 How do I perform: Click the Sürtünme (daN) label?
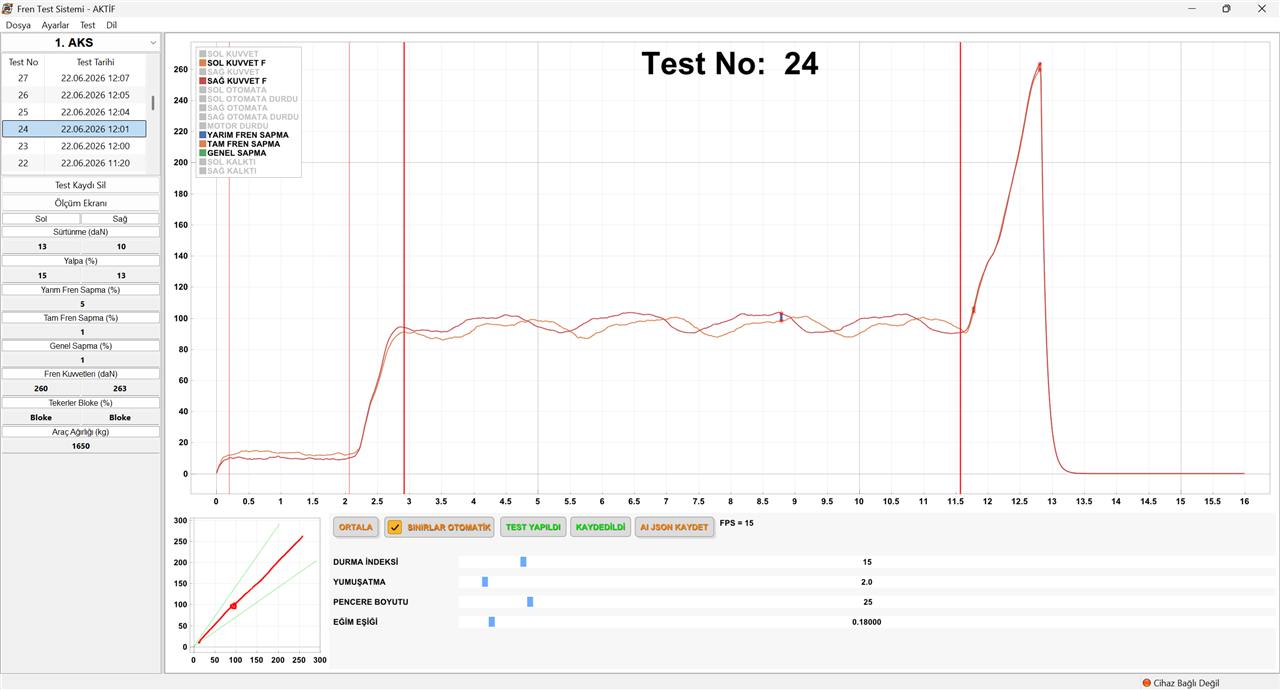(x=80, y=232)
